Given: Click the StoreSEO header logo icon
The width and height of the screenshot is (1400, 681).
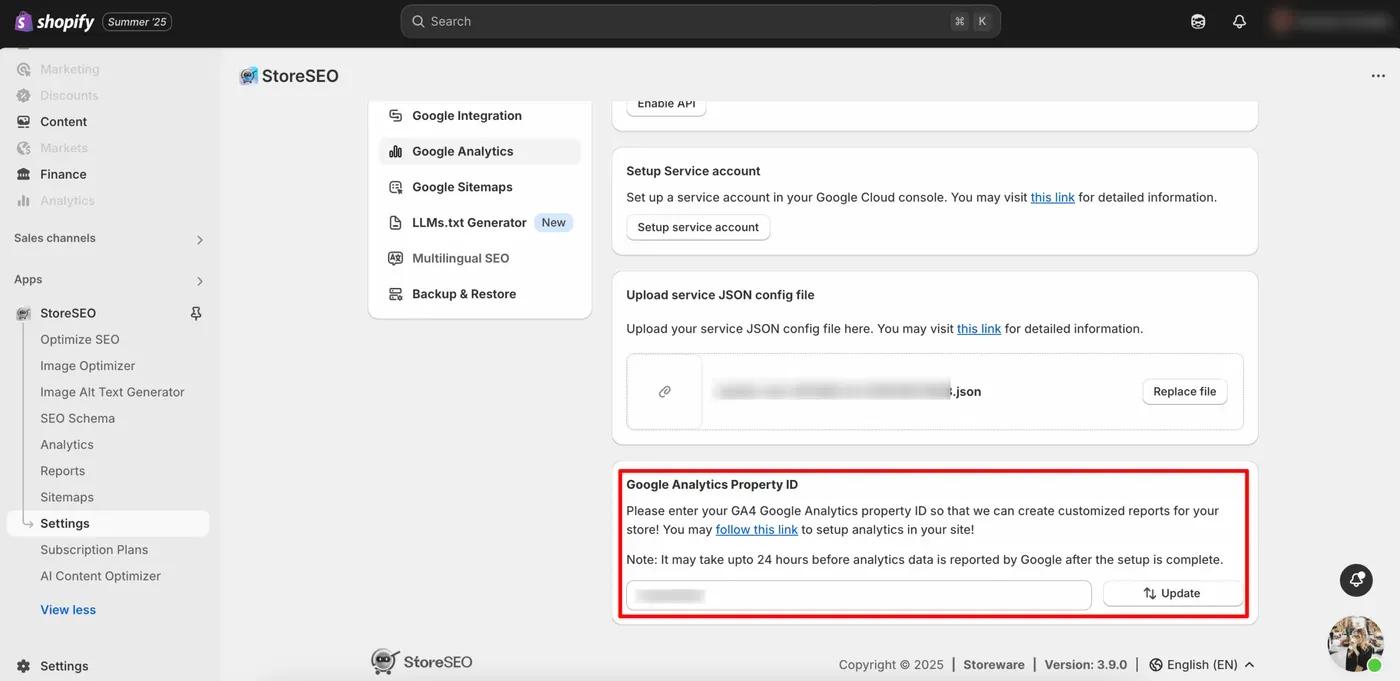Looking at the screenshot, I should point(249,76).
